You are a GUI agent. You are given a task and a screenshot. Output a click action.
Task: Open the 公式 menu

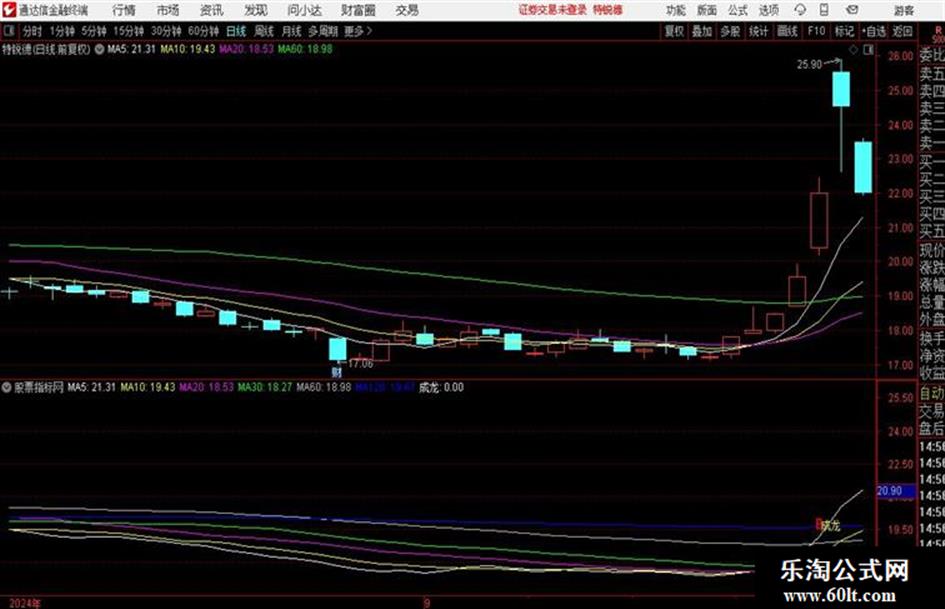738,10
